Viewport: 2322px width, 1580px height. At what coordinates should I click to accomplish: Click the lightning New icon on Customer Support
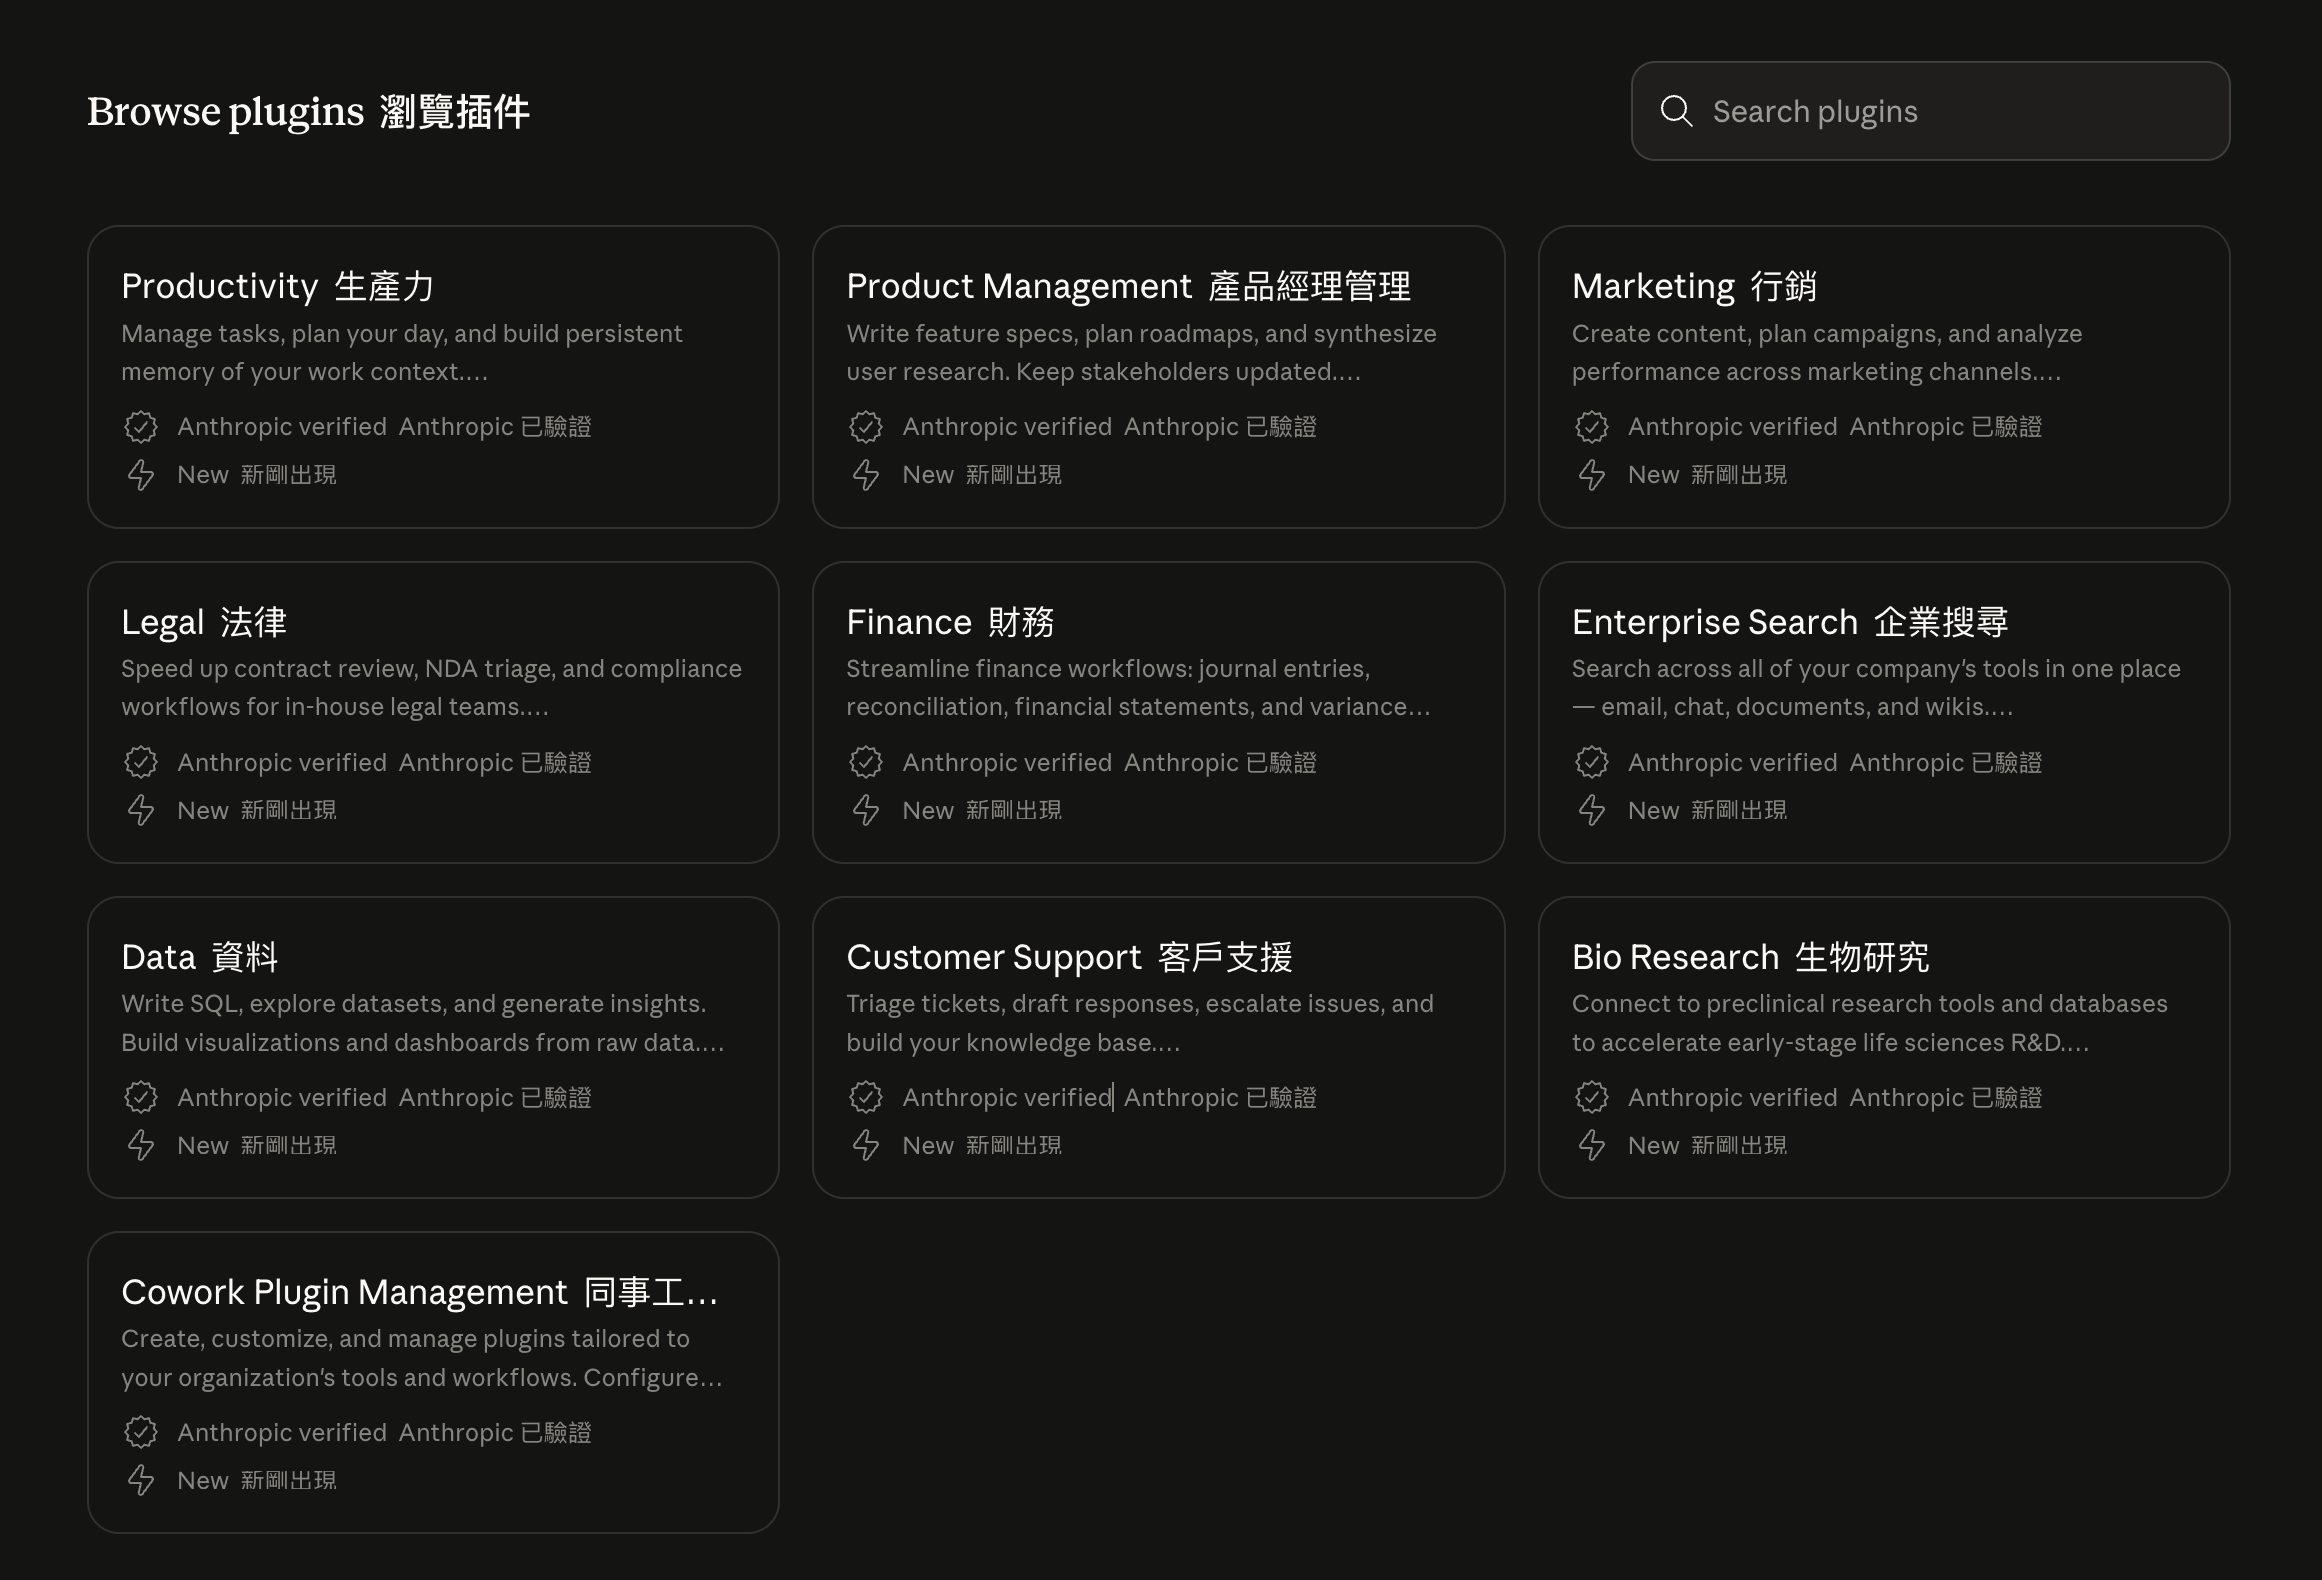[866, 1145]
